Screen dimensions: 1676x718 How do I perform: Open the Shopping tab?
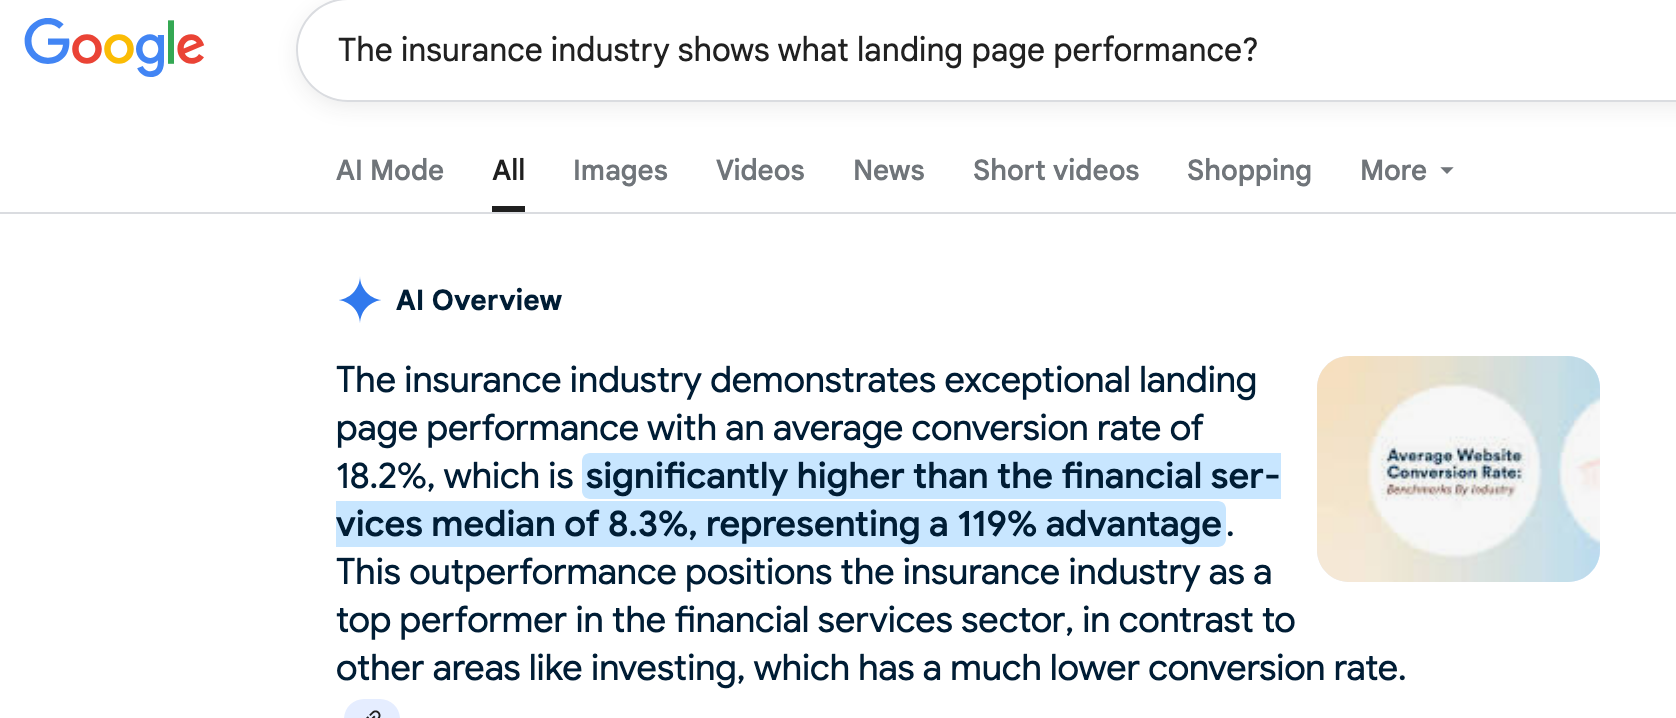[1249, 170]
